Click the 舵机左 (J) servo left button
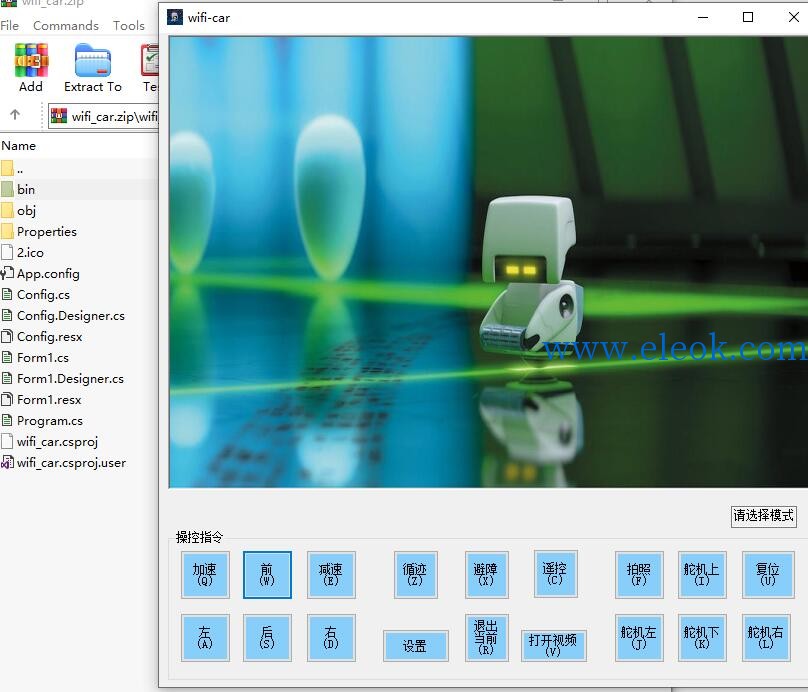808x692 pixels. coord(639,637)
